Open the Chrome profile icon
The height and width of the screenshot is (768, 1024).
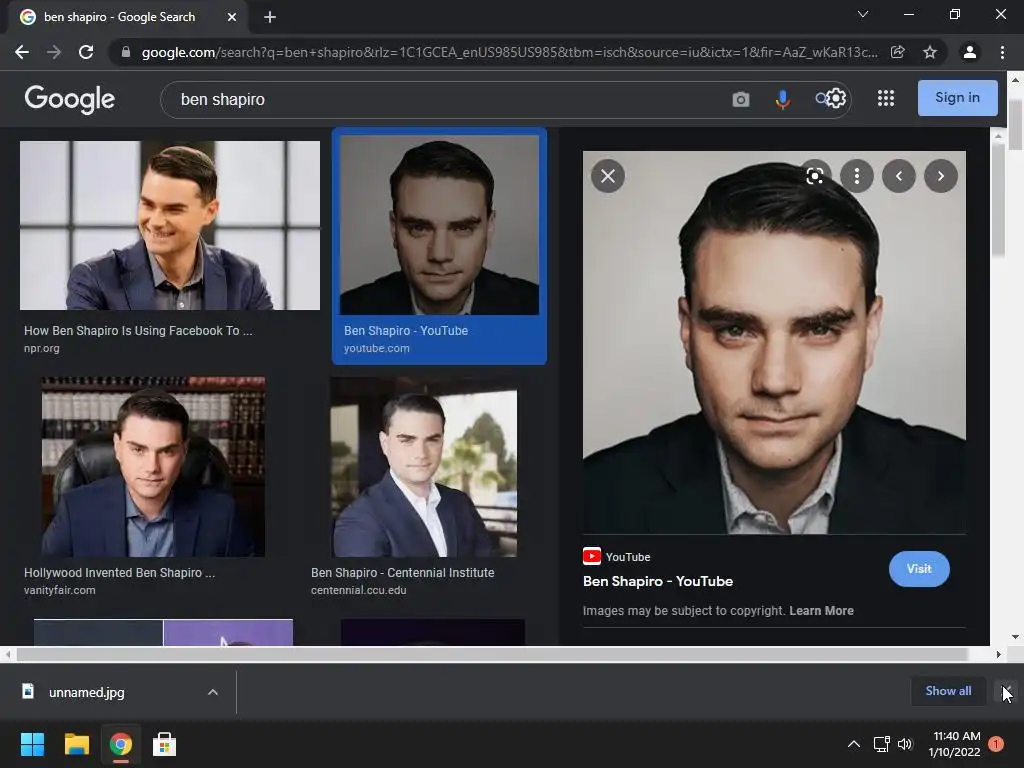pos(970,52)
